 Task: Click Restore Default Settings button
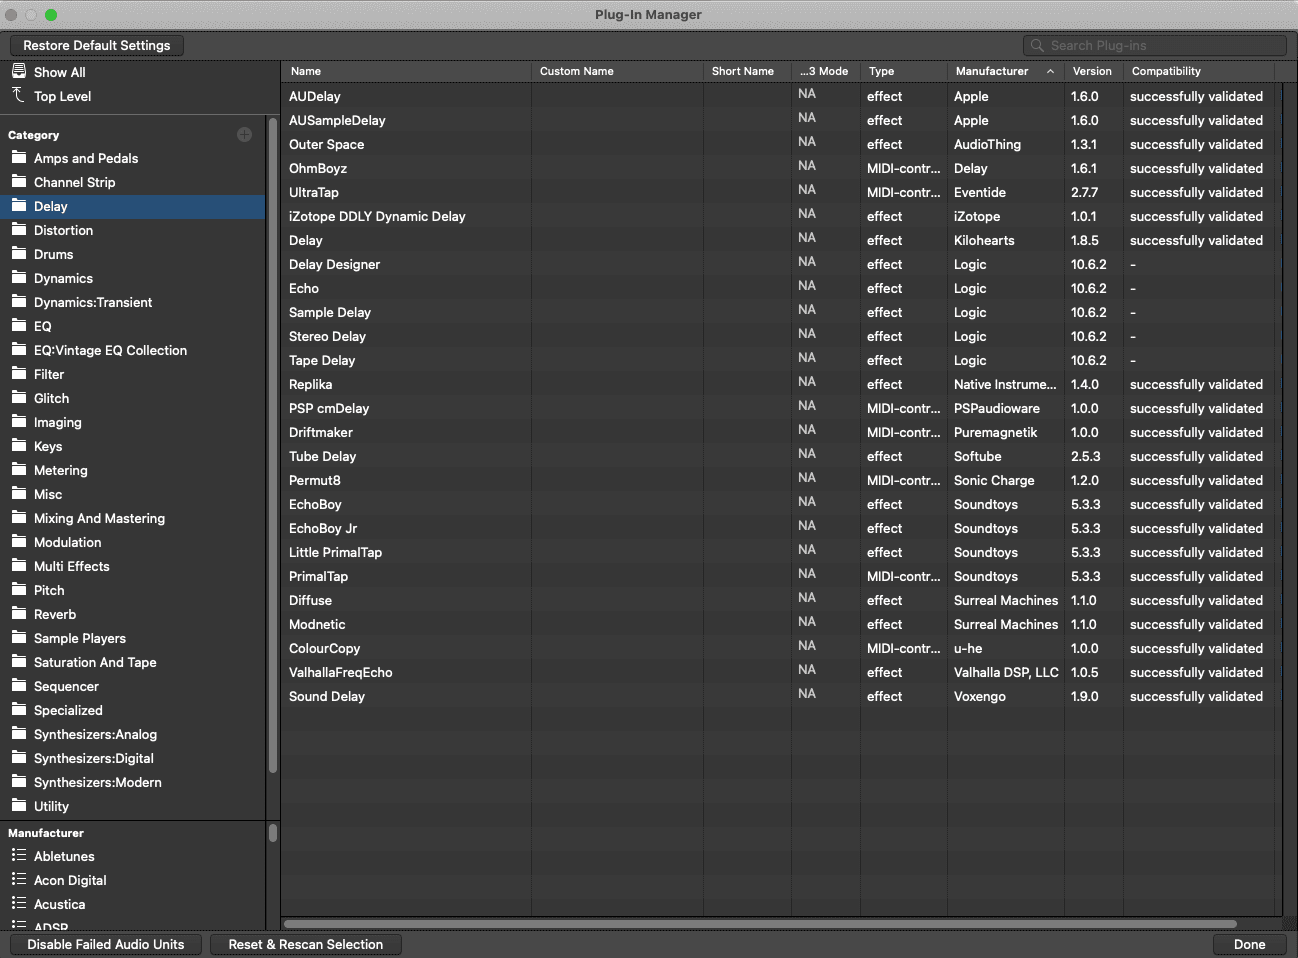pos(97,45)
